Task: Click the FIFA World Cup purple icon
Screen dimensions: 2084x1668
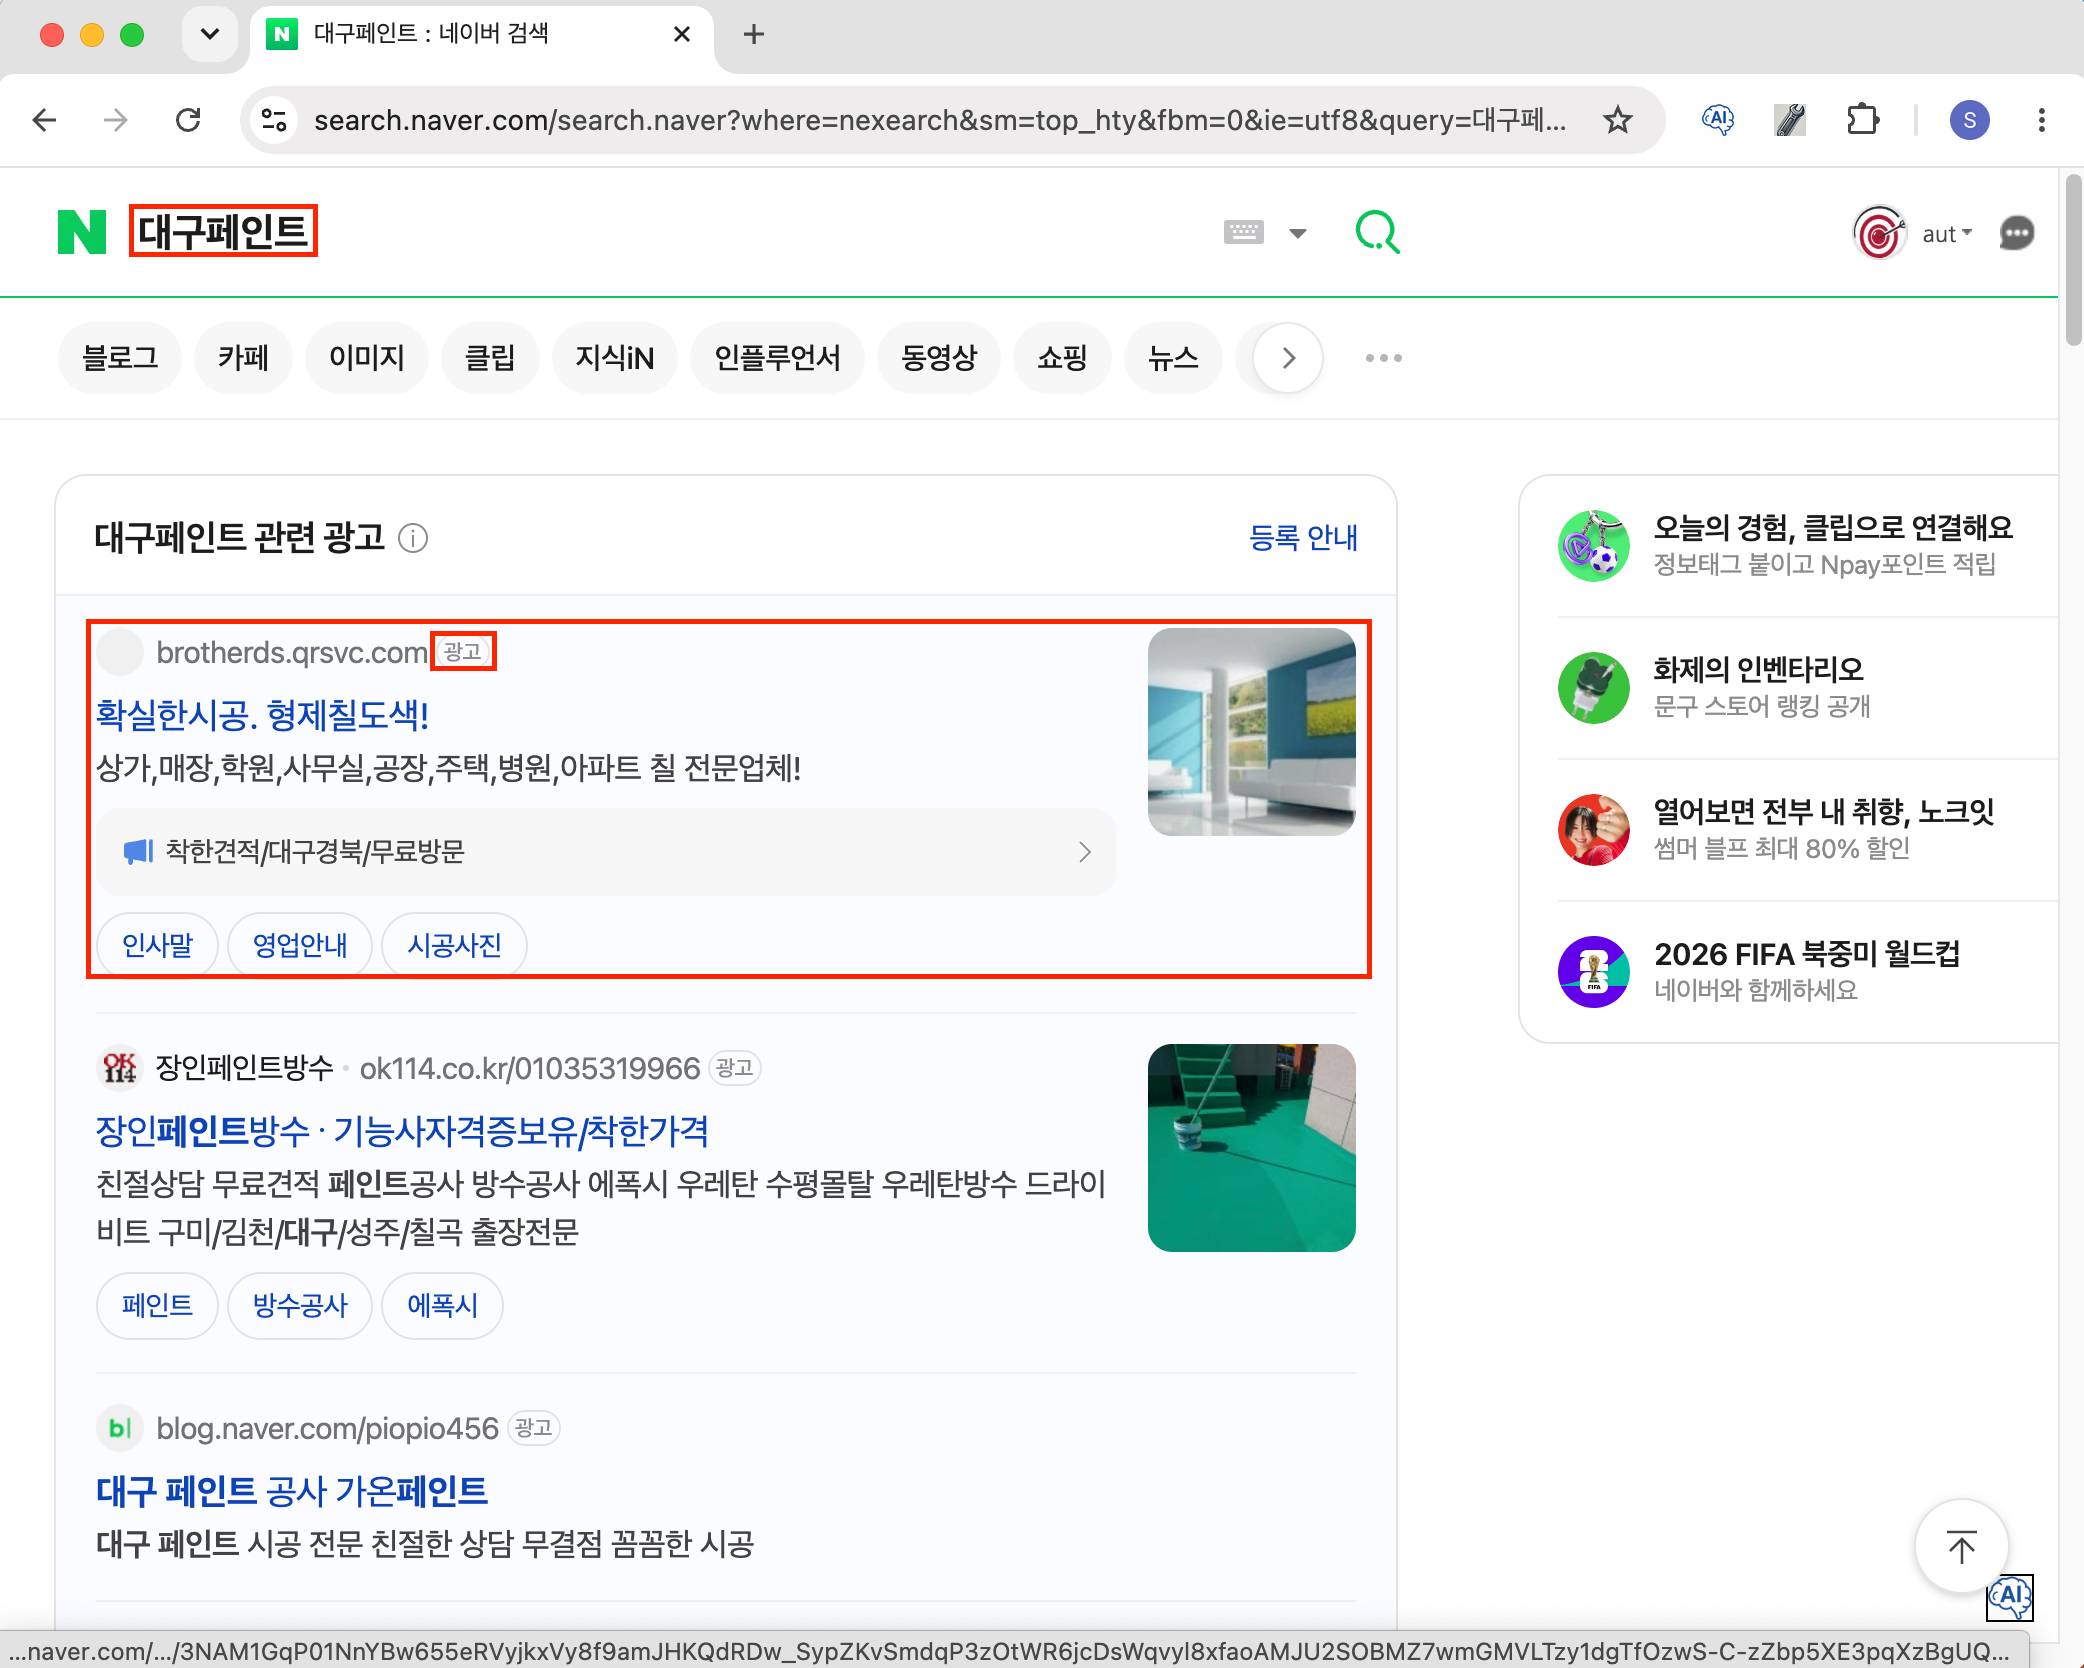Action: click(x=1594, y=972)
